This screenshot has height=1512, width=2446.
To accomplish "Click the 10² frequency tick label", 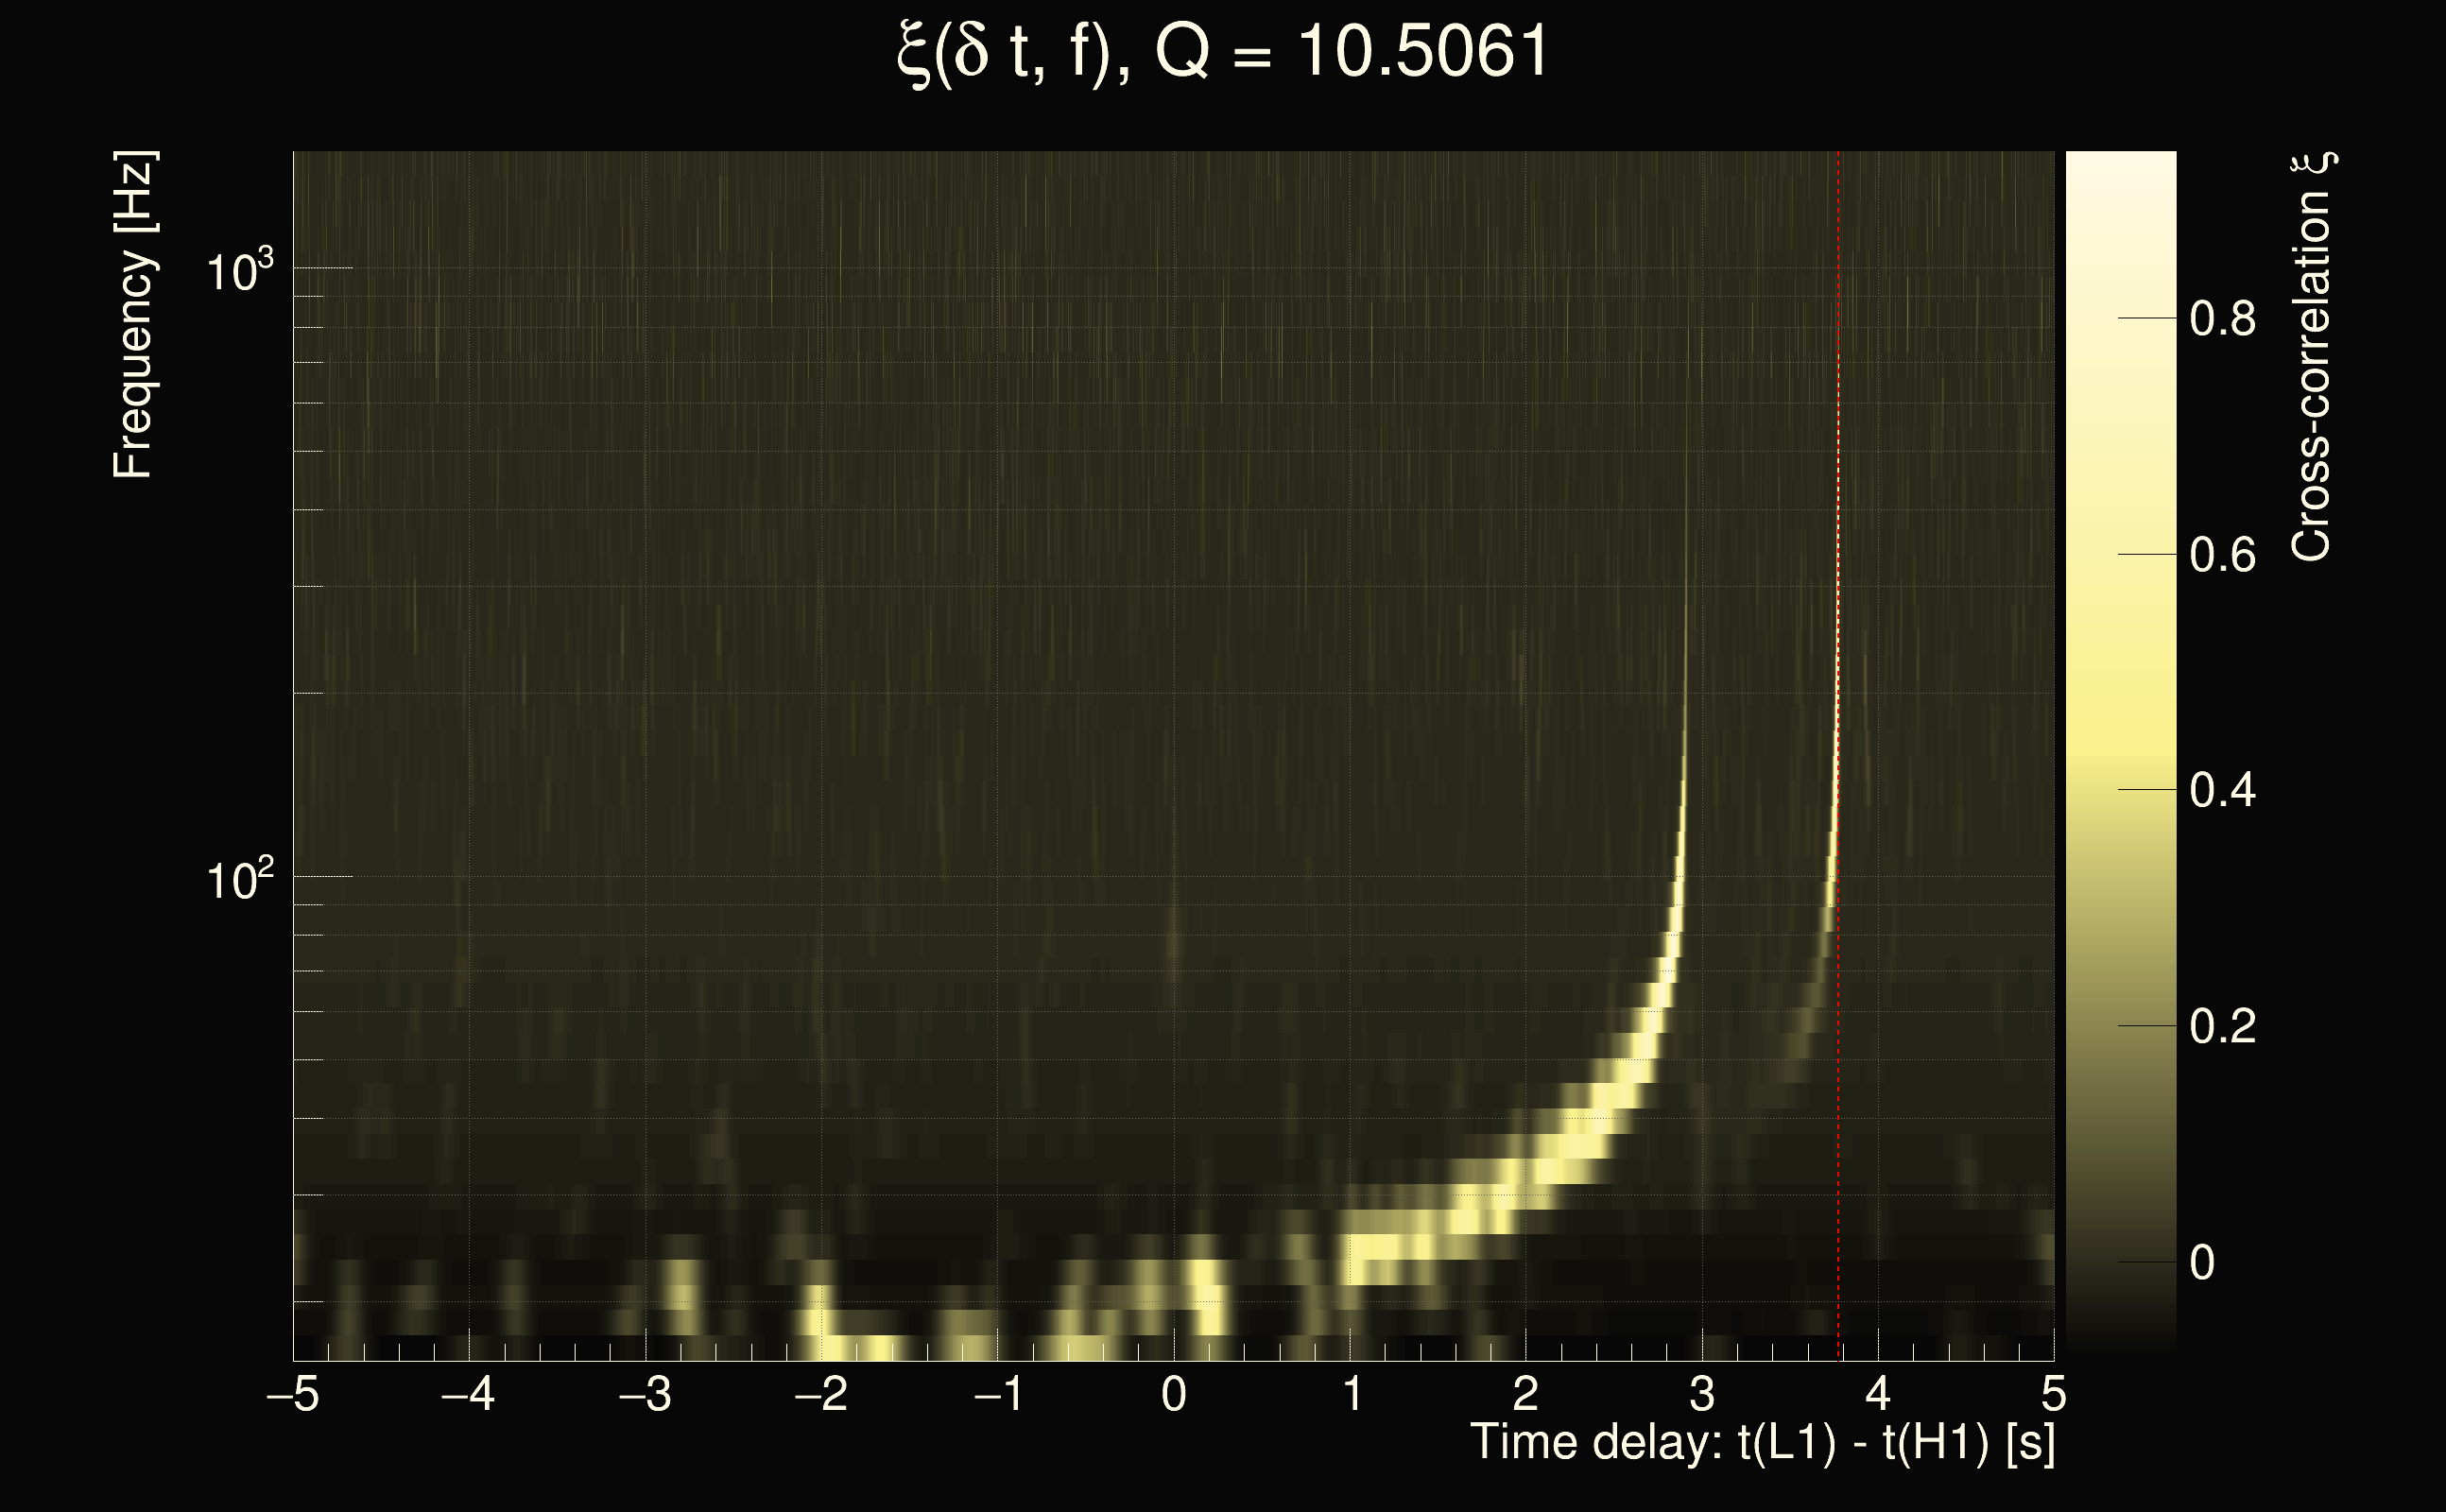I will pos(239,880).
